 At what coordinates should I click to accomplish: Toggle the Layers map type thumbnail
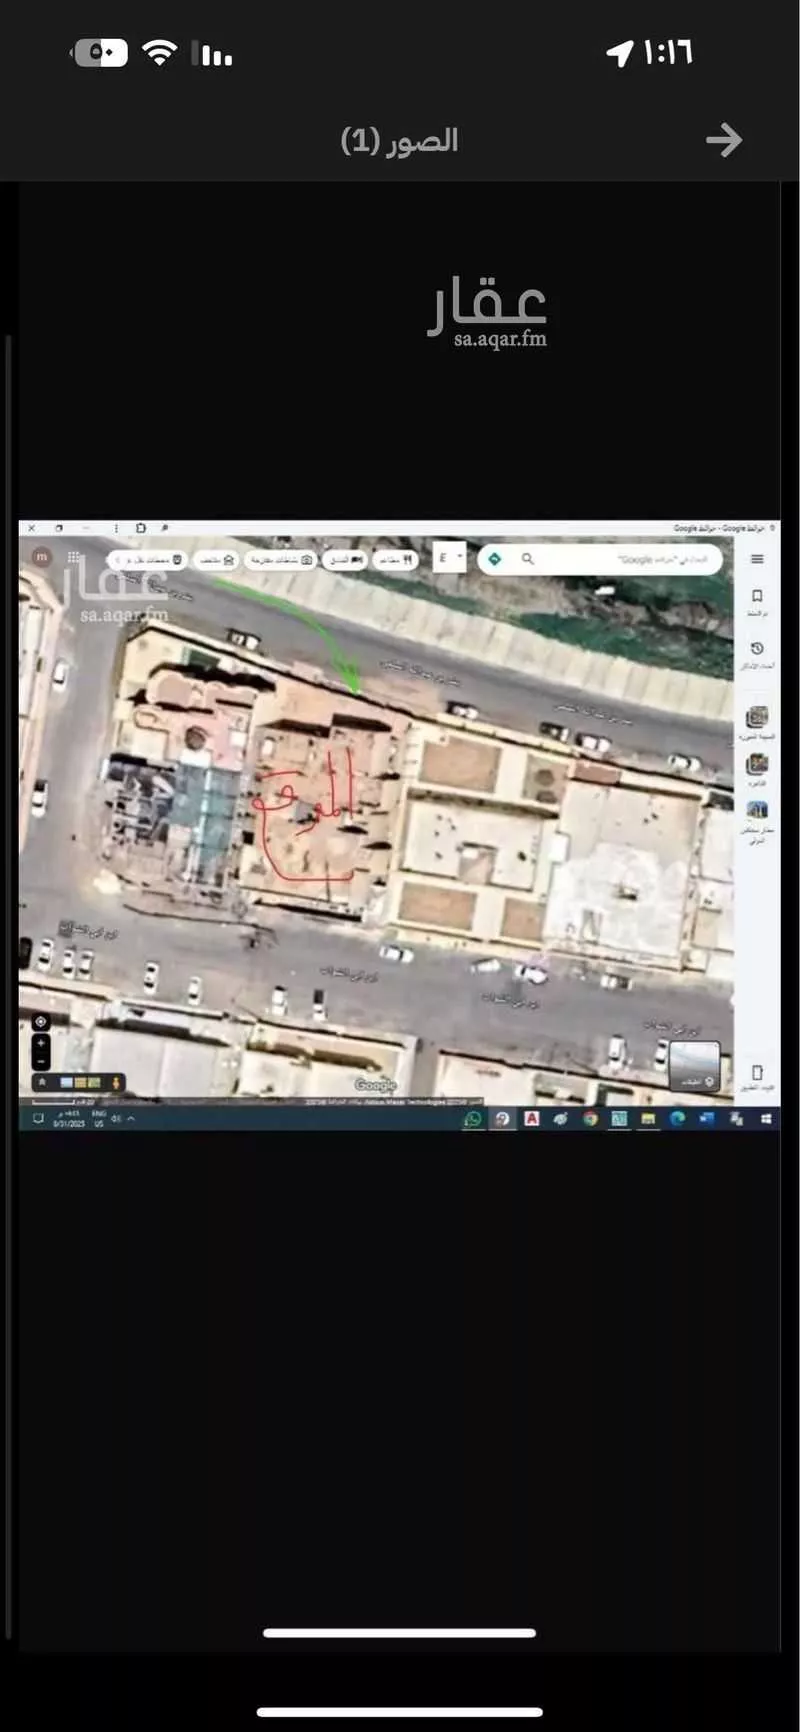point(693,1065)
